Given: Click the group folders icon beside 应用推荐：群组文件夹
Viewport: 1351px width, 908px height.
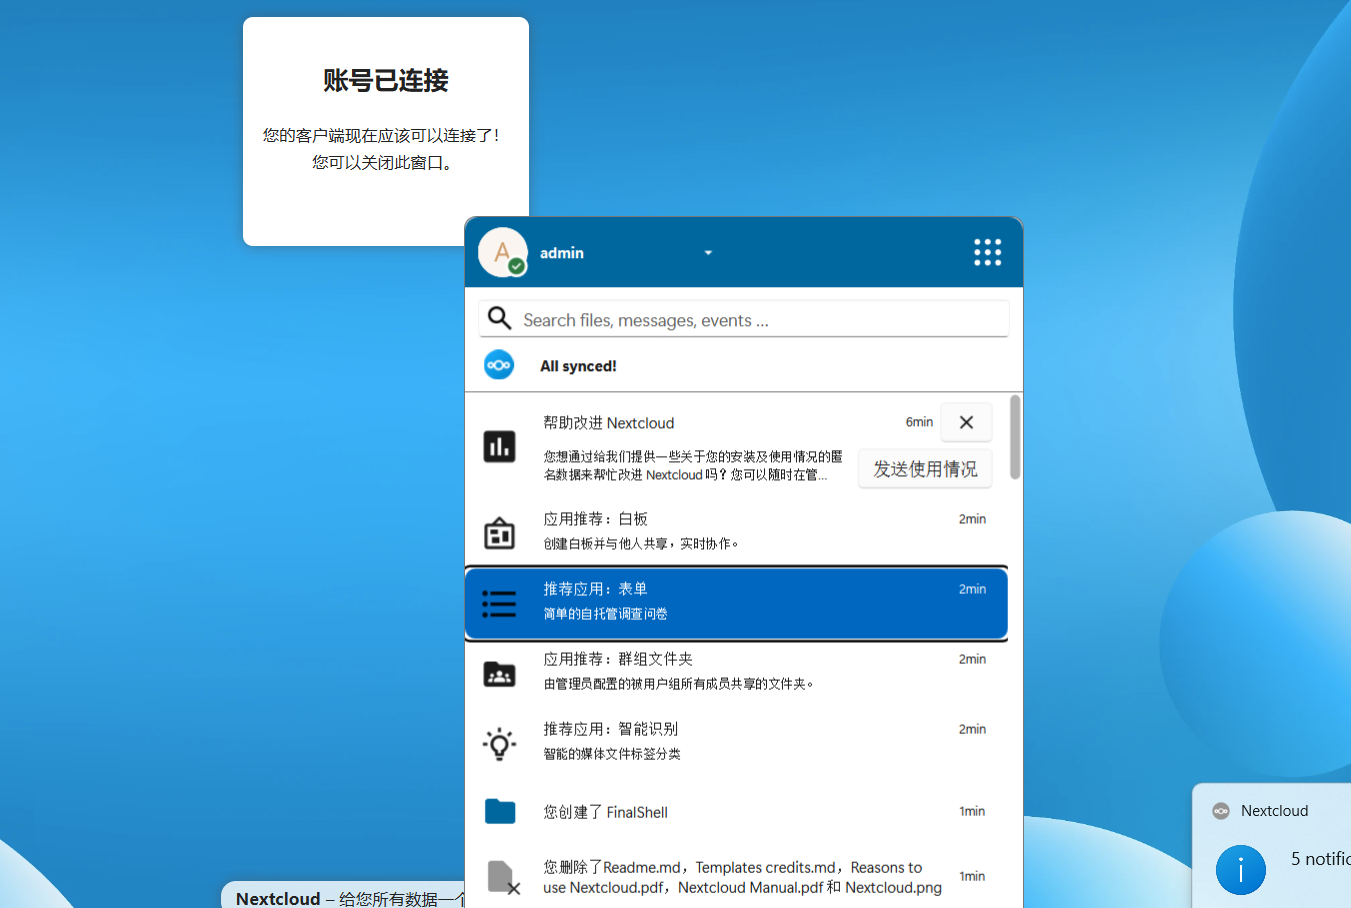Looking at the screenshot, I should point(500,673).
